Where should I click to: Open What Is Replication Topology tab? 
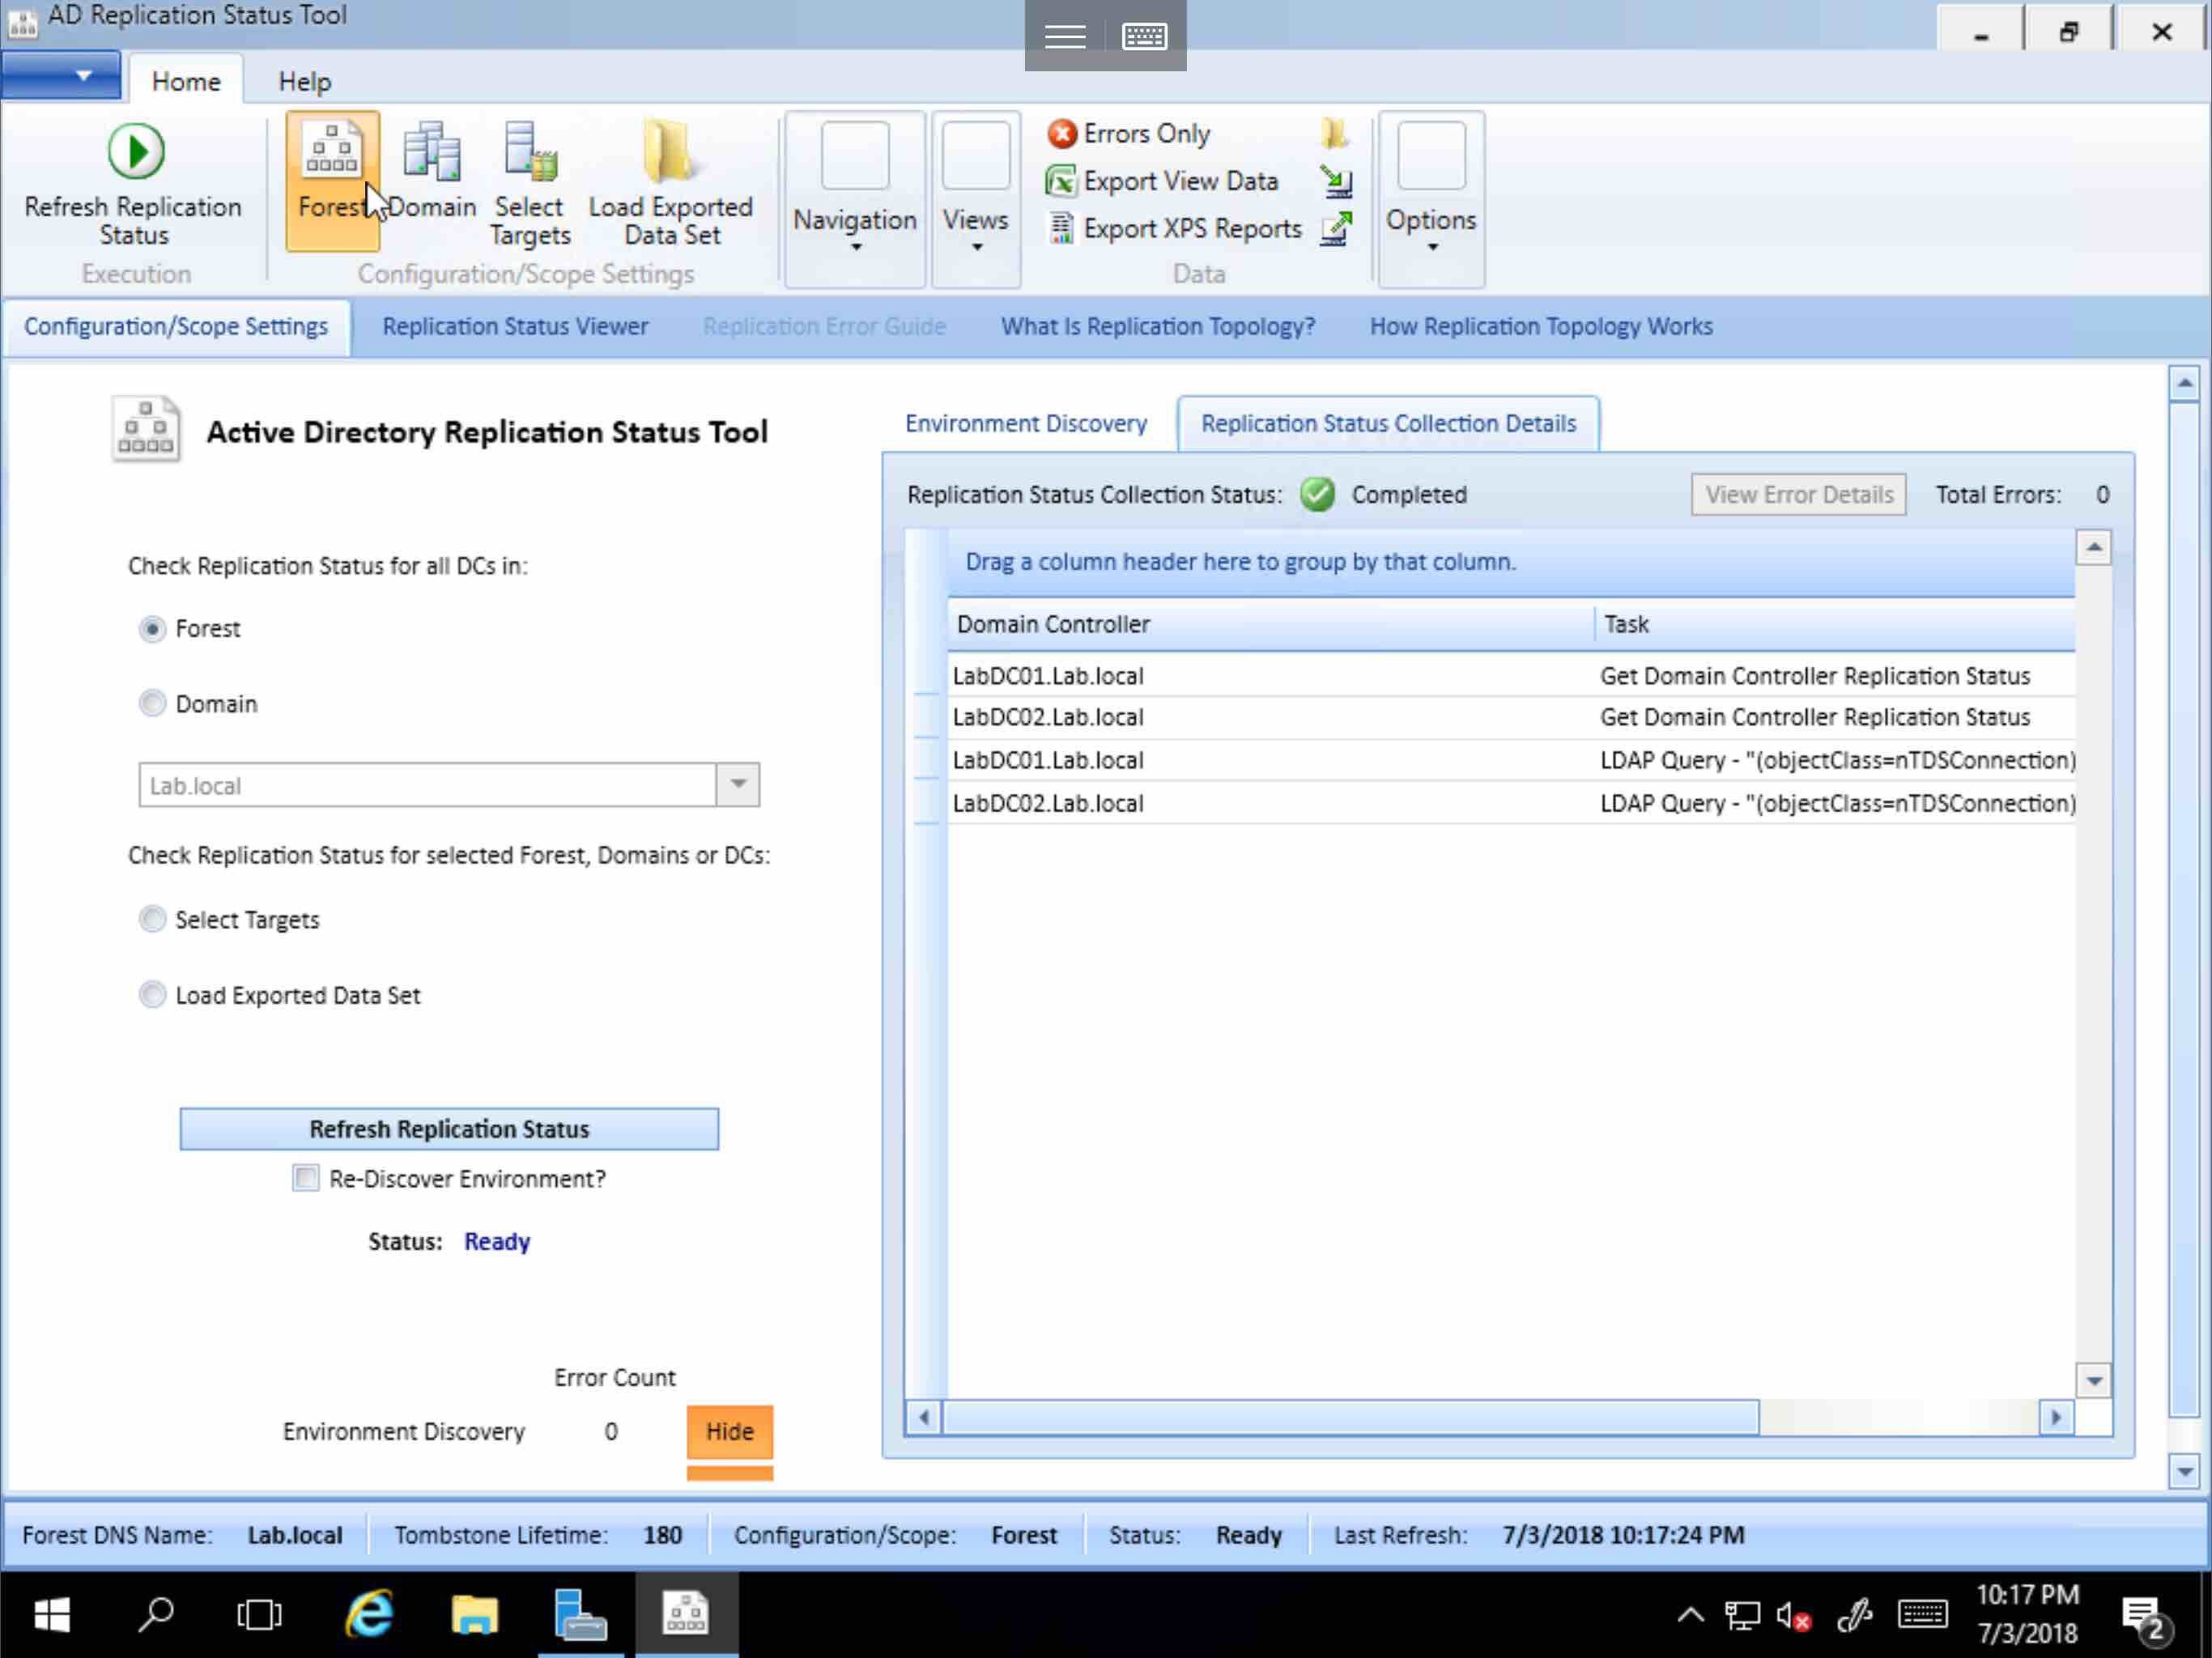(1158, 326)
